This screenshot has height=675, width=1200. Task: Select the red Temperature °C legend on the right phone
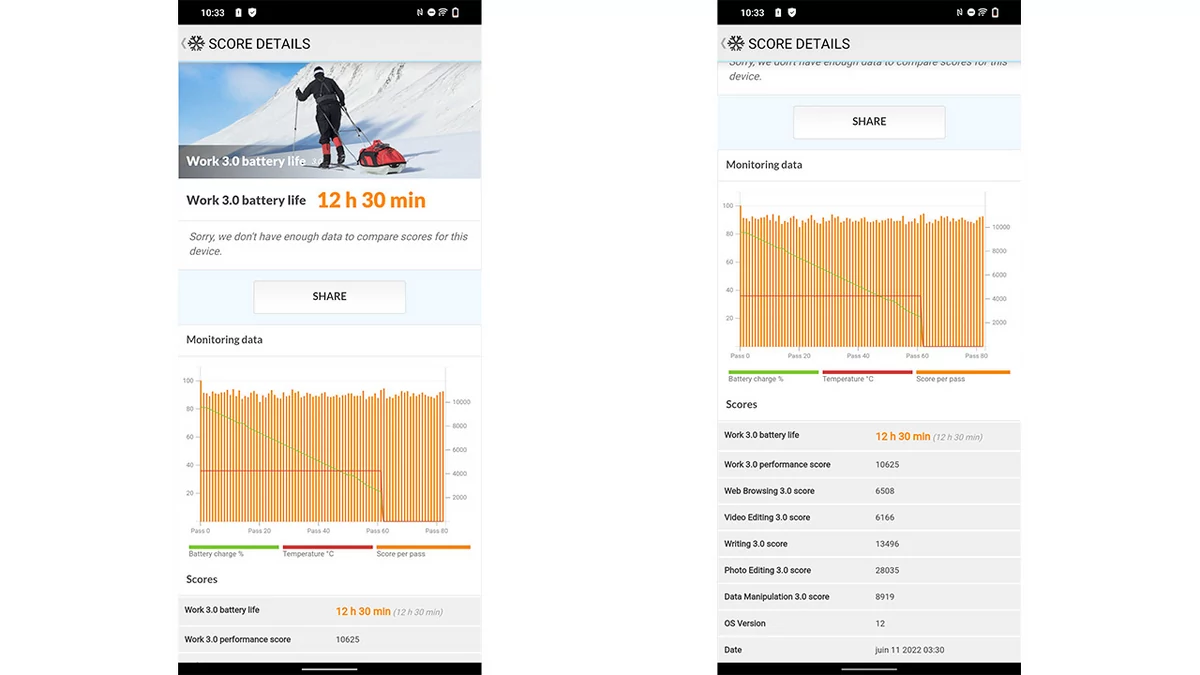[867, 376]
